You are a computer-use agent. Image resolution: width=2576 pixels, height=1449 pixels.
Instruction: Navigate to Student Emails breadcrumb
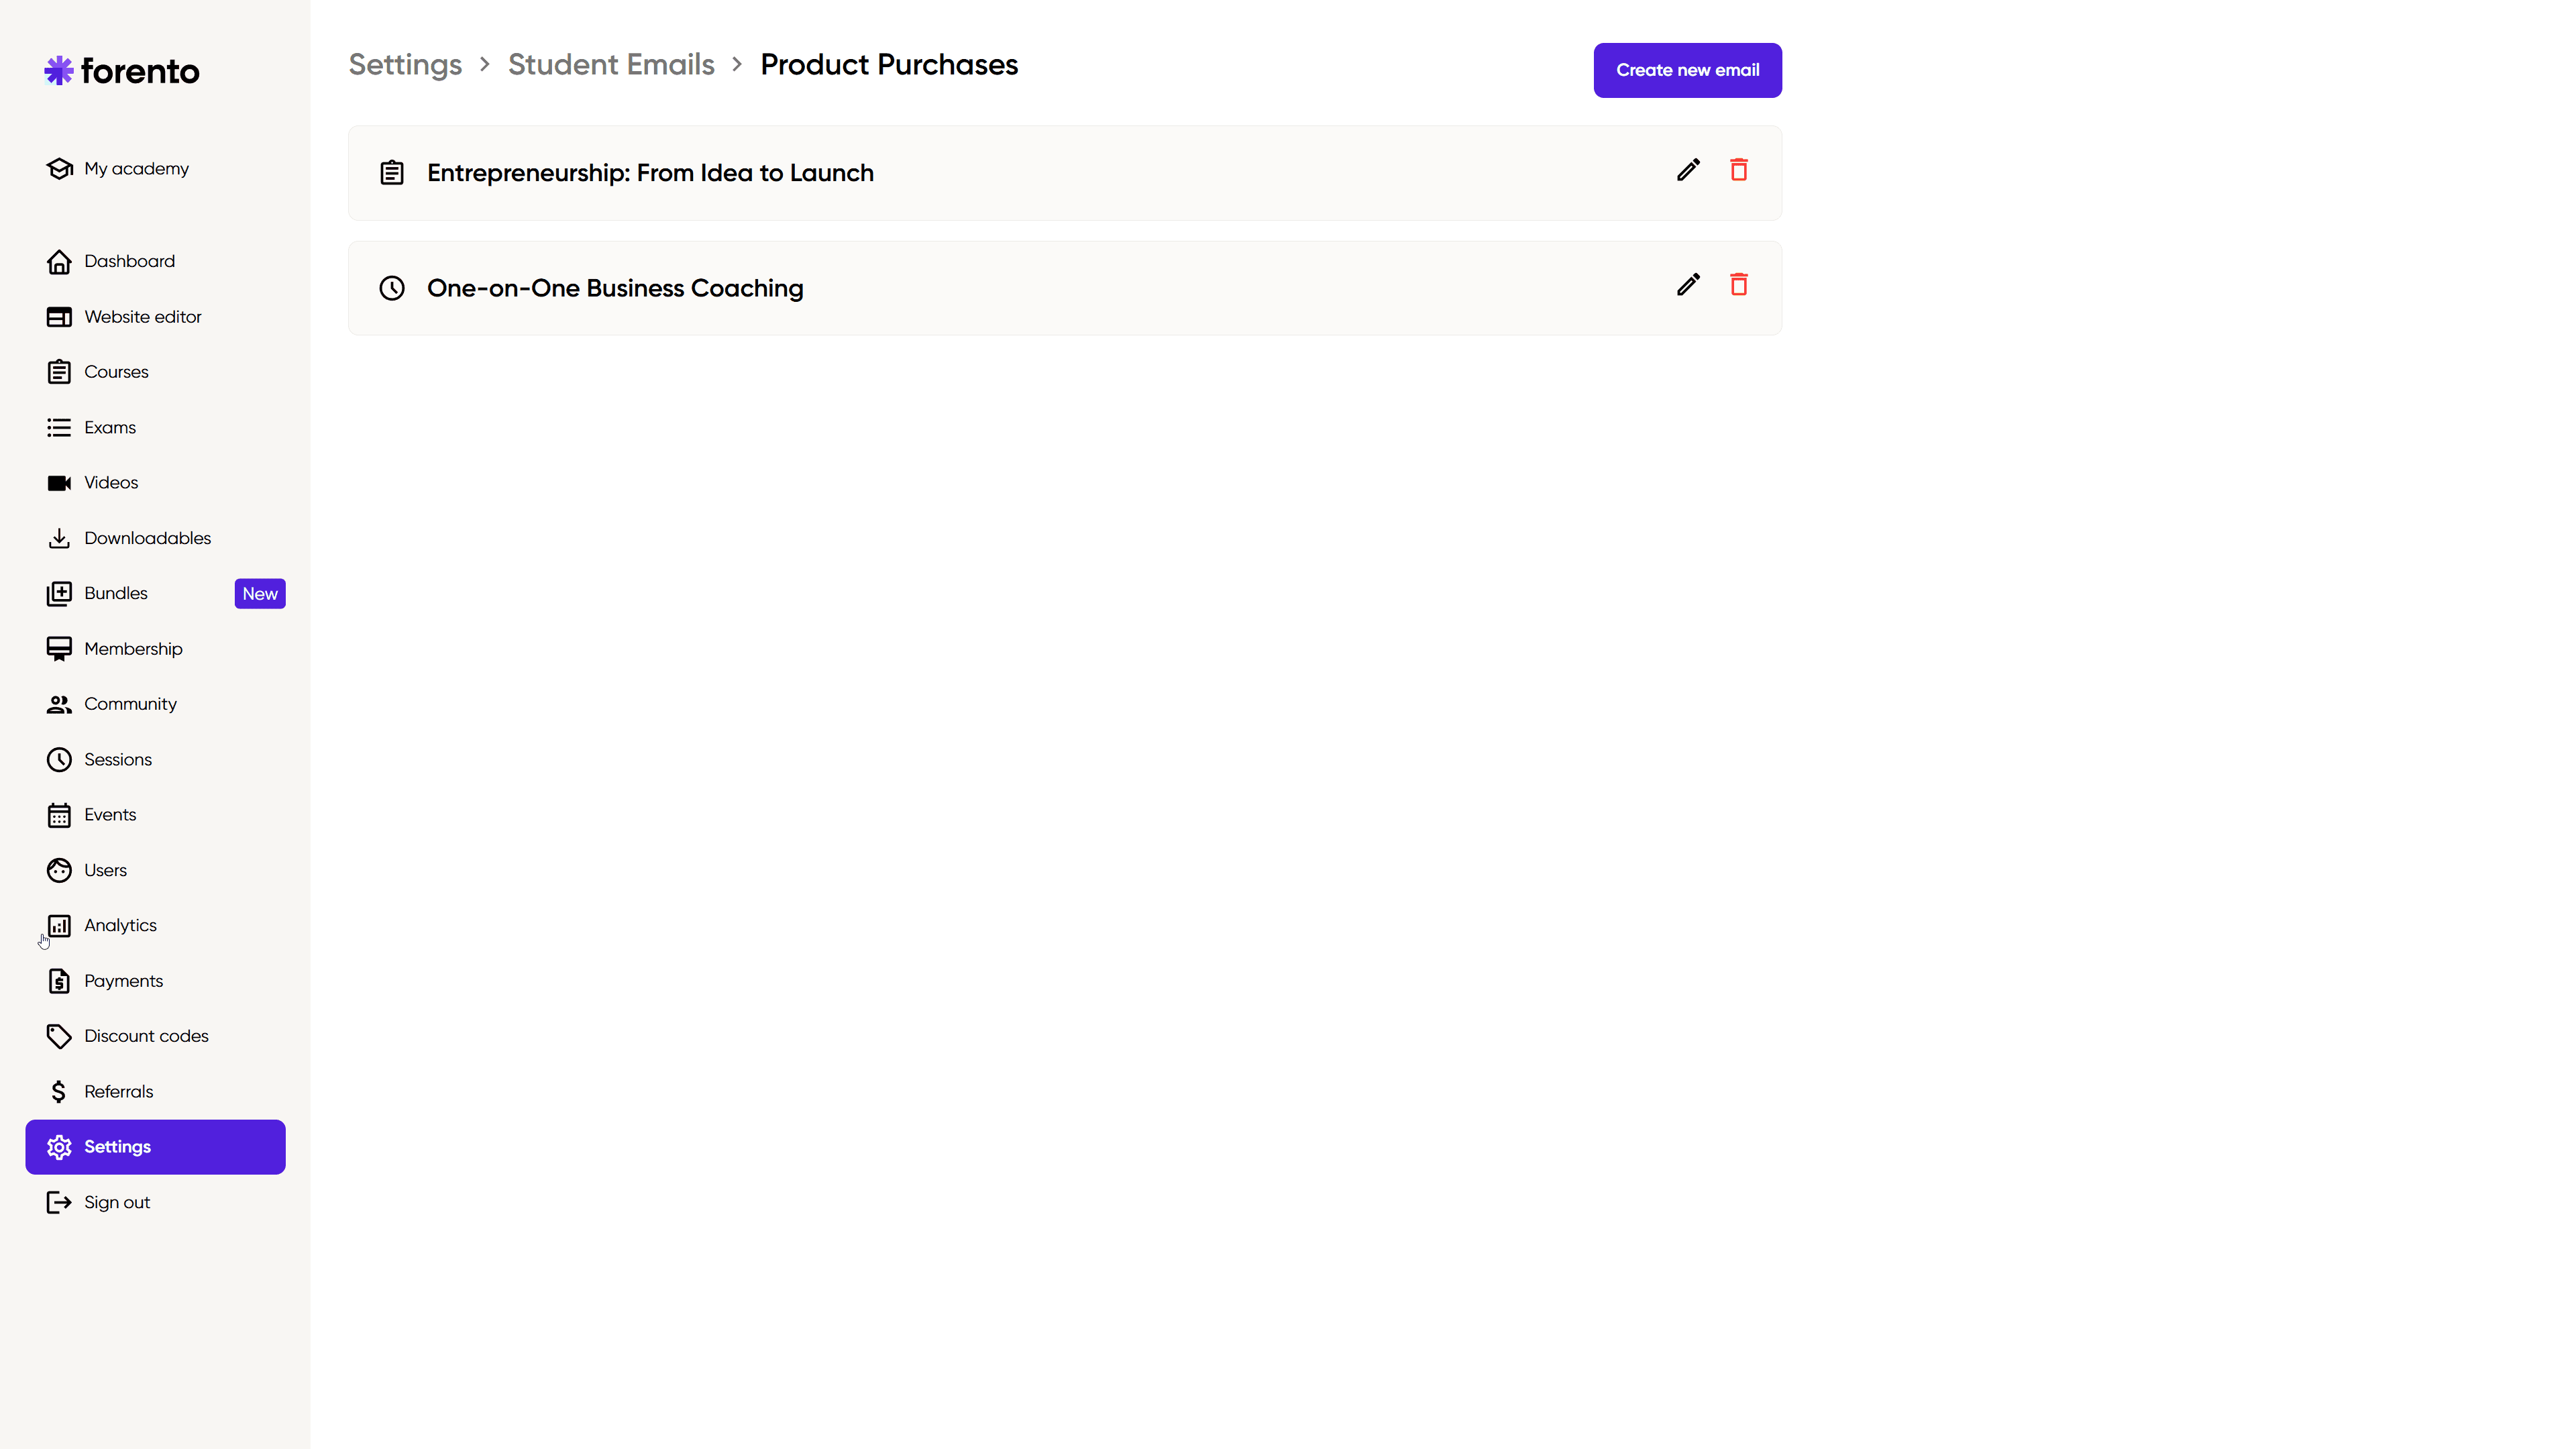click(611, 65)
